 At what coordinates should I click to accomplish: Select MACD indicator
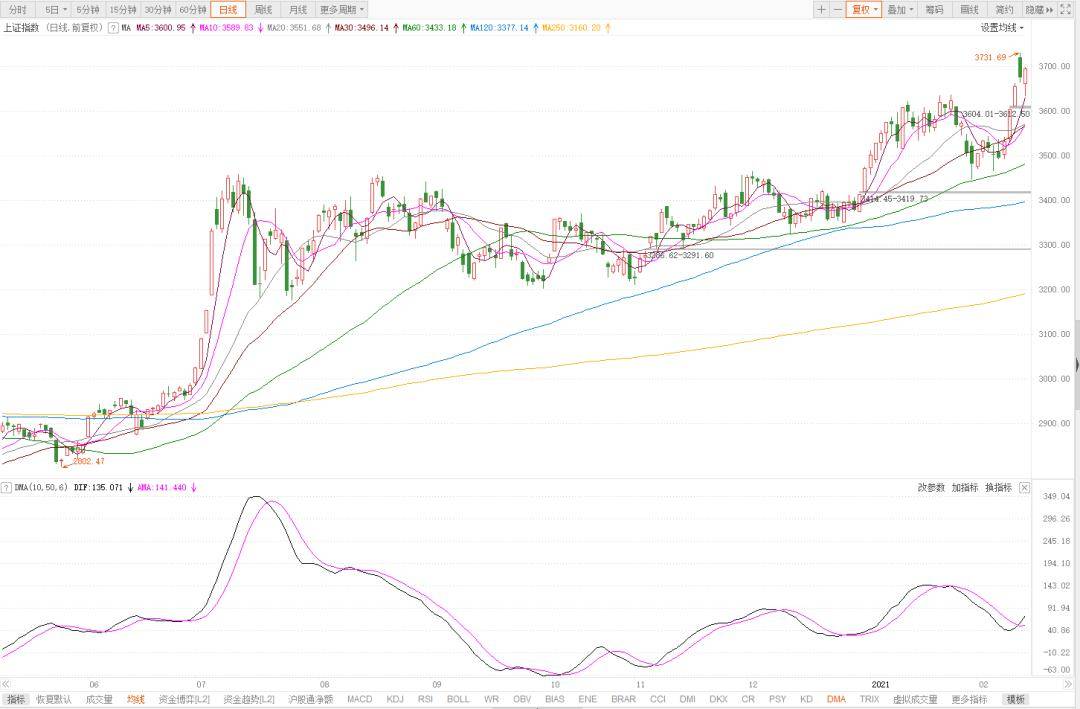(x=360, y=699)
